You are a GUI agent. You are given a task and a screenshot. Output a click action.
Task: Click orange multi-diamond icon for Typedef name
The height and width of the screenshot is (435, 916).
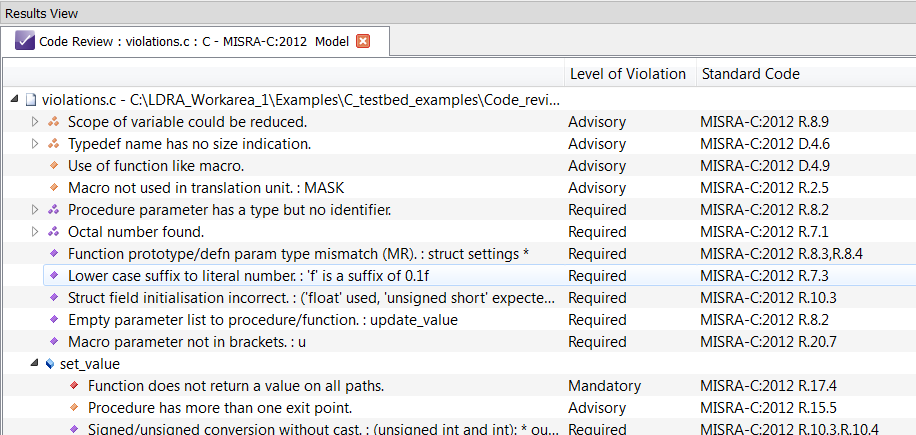coord(54,144)
